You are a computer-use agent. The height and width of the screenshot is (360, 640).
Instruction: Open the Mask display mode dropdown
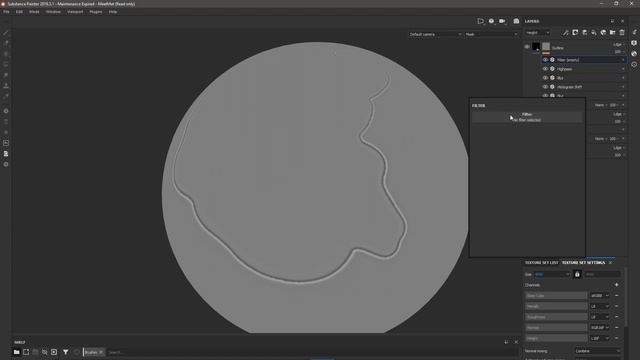point(491,34)
